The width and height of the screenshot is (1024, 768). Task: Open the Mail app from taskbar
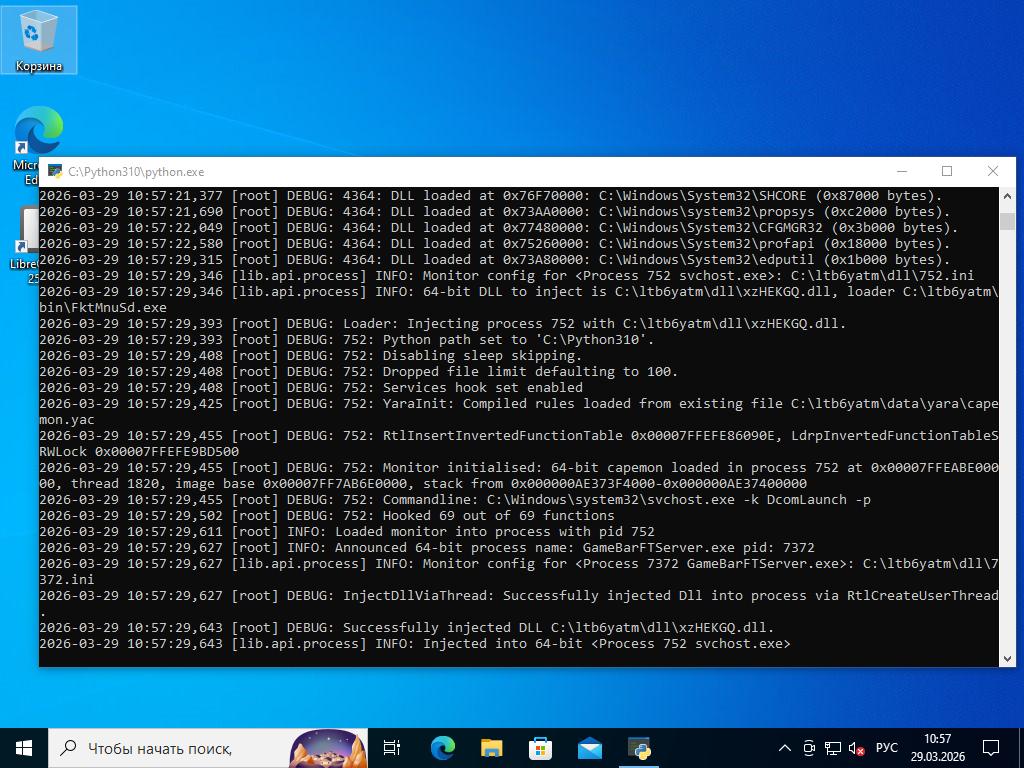coord(590,748)
